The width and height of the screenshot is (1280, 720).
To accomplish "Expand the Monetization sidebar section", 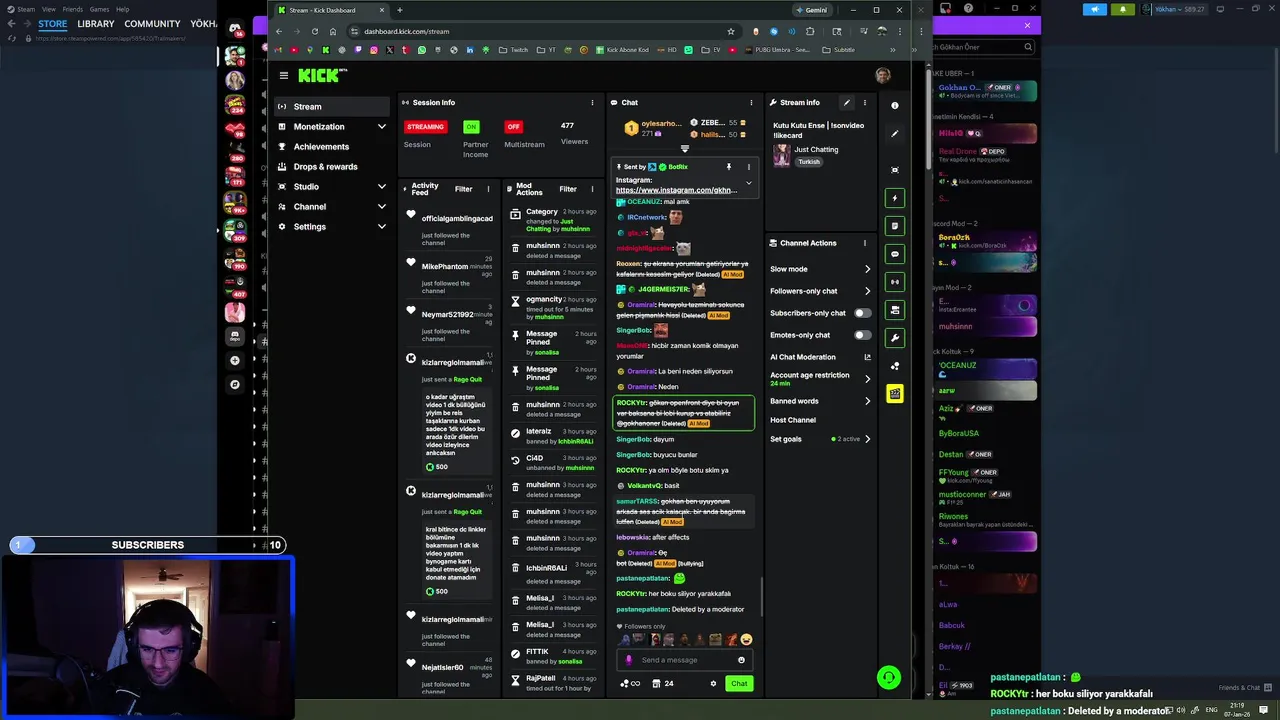I will point(381,127).
